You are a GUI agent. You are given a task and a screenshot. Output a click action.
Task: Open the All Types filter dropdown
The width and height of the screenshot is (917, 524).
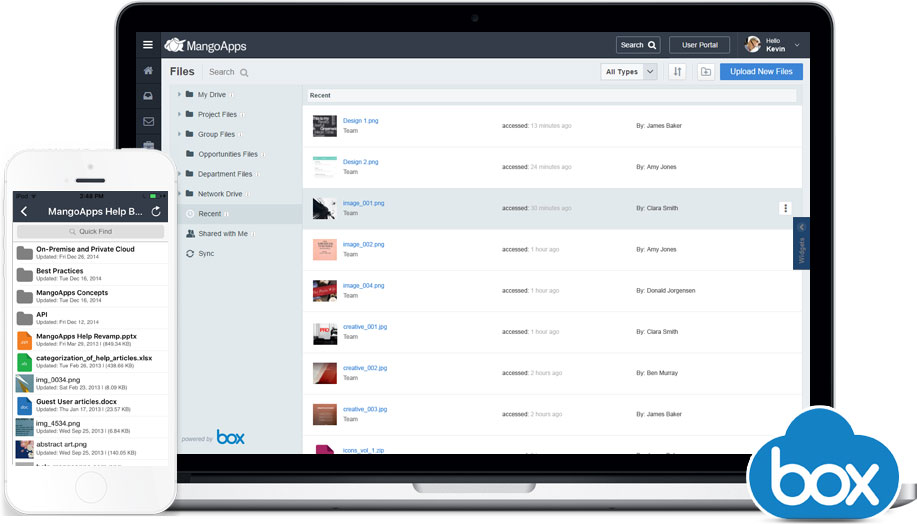pyautogui.click(x=629, y=71)
